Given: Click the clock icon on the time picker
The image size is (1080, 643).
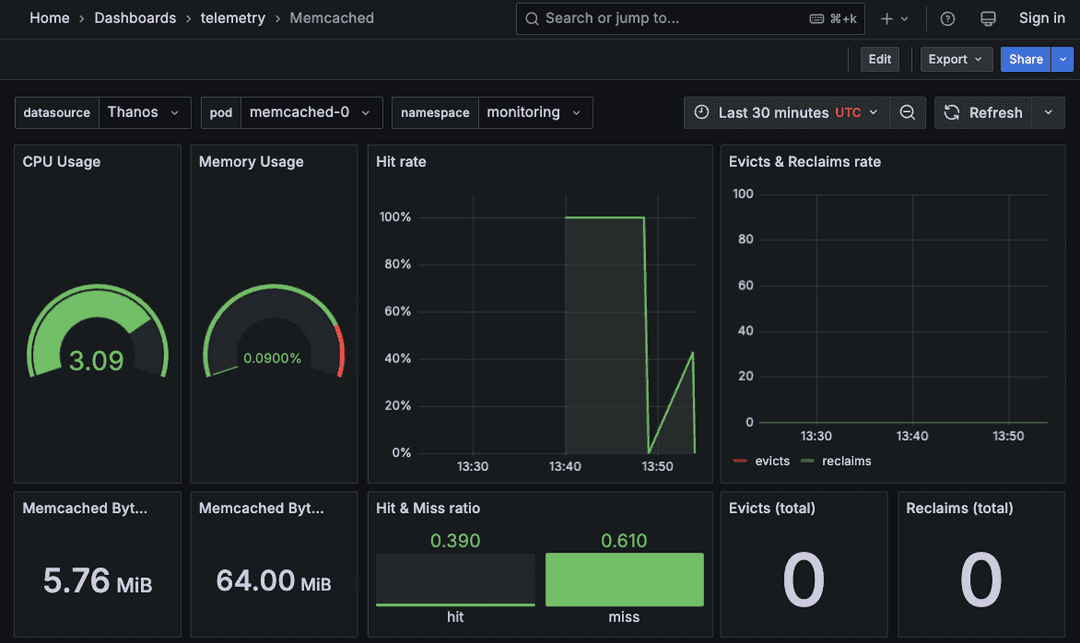Looking at the screenshot, I should [703, 112].
